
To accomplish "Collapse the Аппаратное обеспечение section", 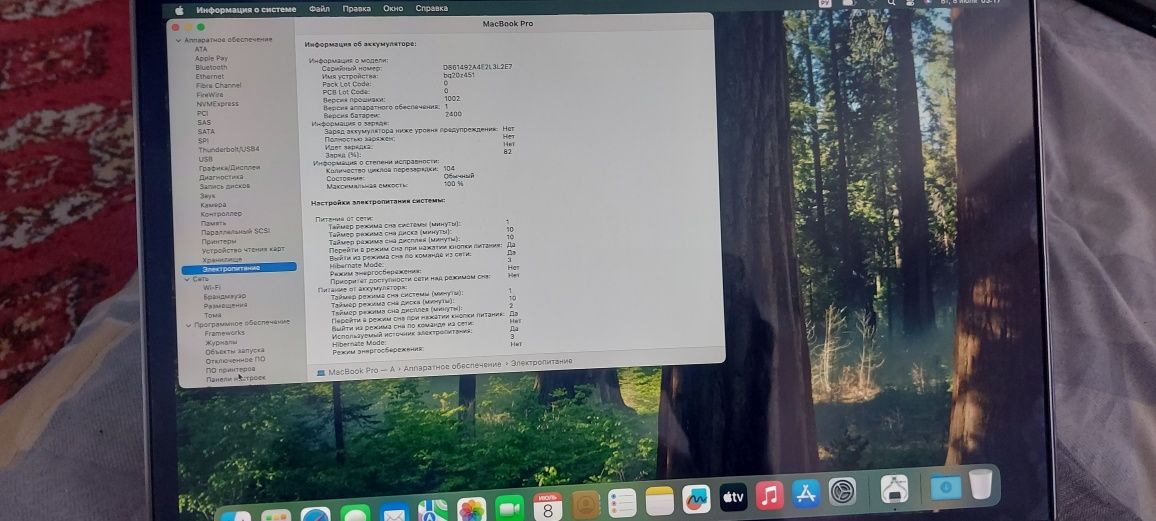I will 178,40.
